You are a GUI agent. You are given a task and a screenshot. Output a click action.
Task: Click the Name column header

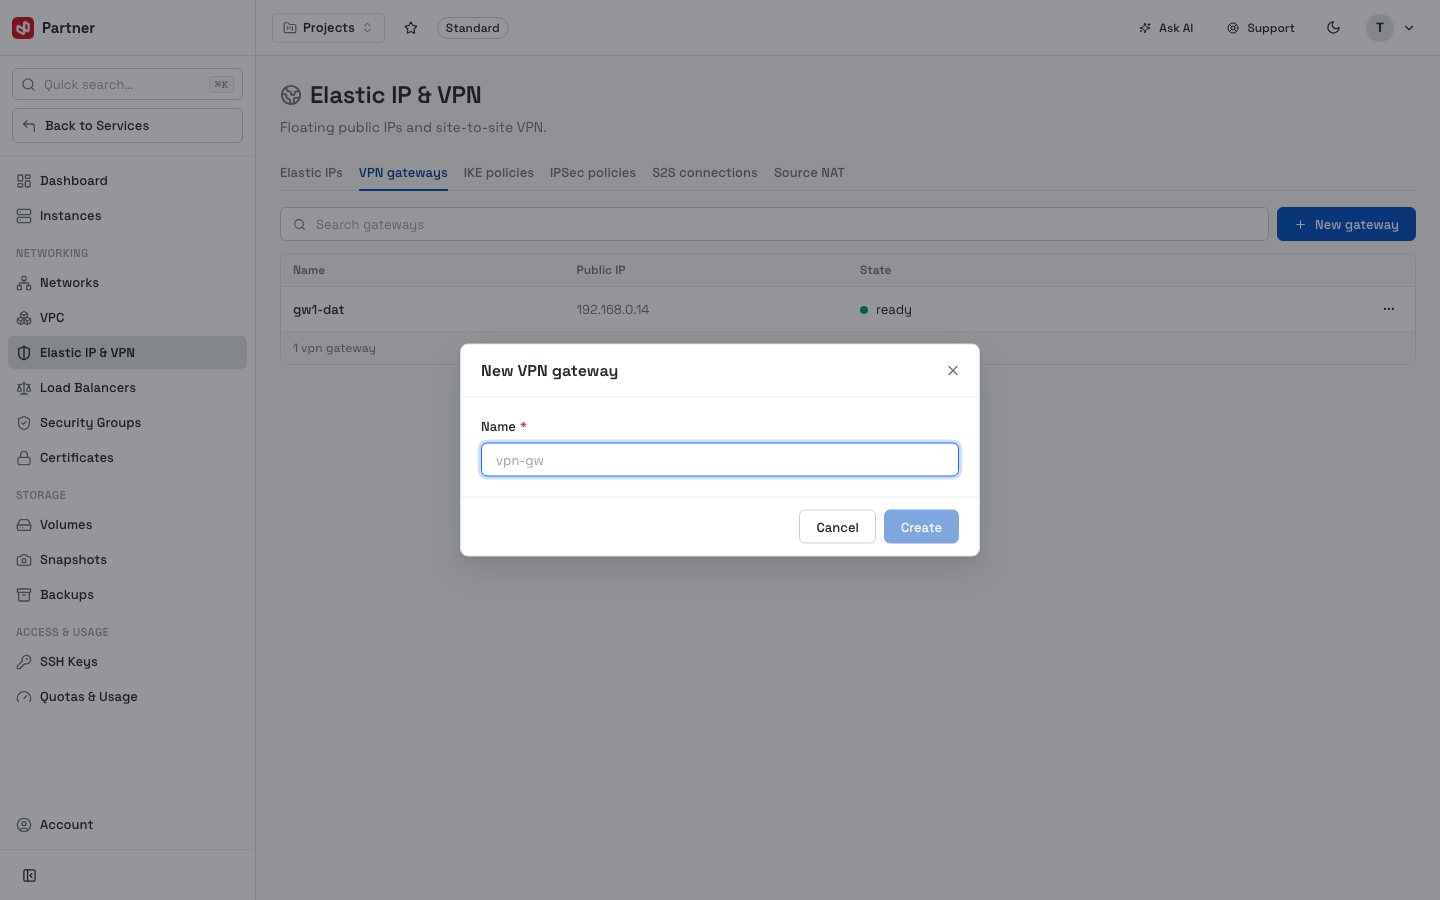click(309, 270)
